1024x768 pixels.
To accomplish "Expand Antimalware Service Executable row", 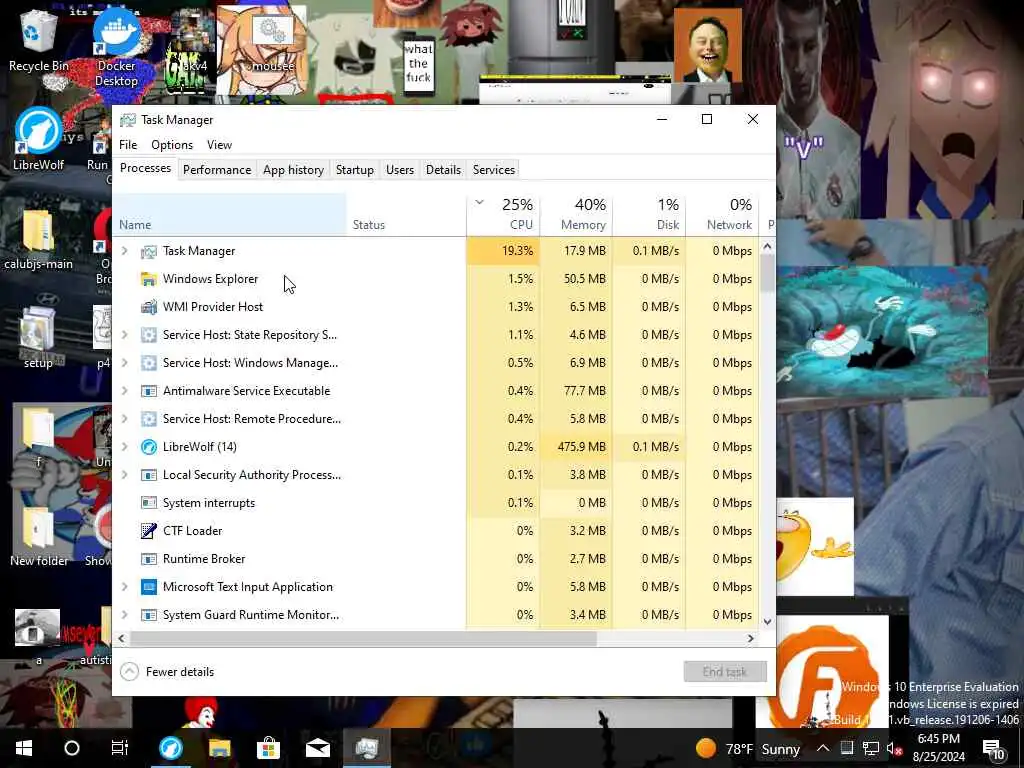I will [x=125, y=391].
